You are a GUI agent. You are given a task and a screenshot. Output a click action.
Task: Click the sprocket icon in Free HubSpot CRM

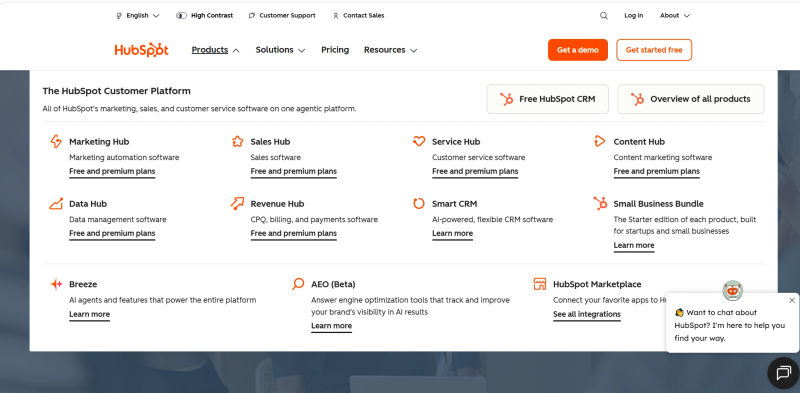[x=507, y=99]
